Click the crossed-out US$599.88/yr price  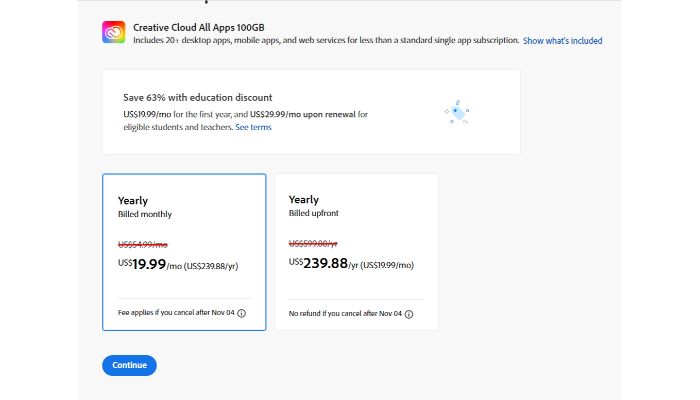click(314, 244)
